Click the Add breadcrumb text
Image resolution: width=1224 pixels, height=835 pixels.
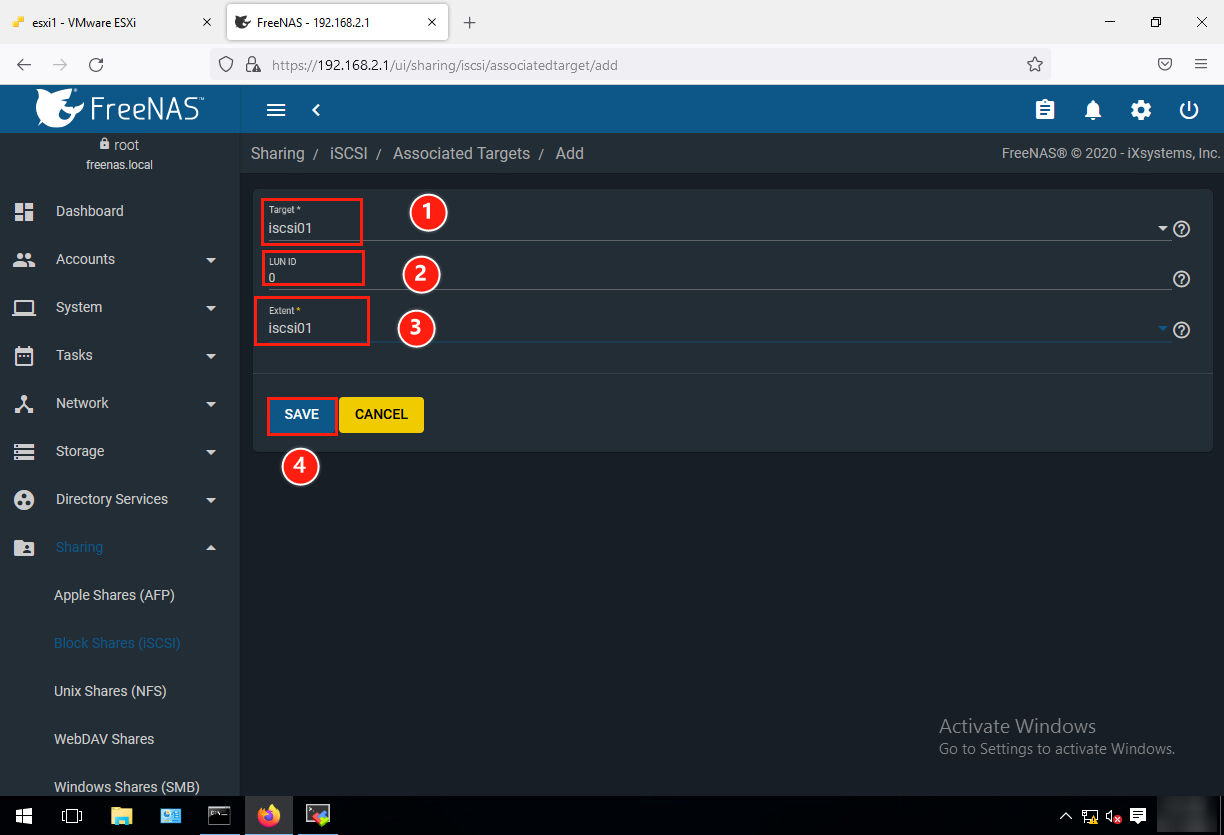570,154
